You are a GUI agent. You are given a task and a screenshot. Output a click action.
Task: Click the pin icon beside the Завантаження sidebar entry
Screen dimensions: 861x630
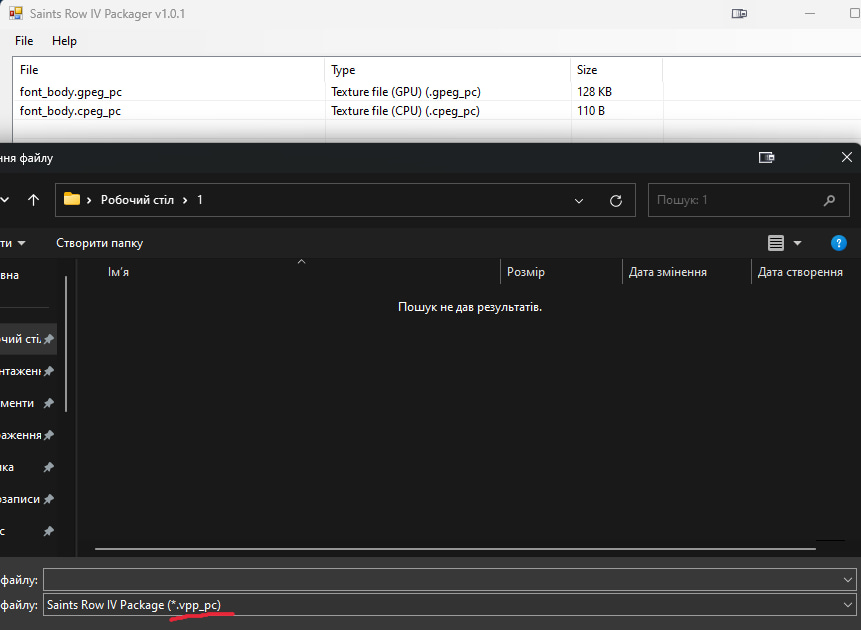tap(48, 371)
